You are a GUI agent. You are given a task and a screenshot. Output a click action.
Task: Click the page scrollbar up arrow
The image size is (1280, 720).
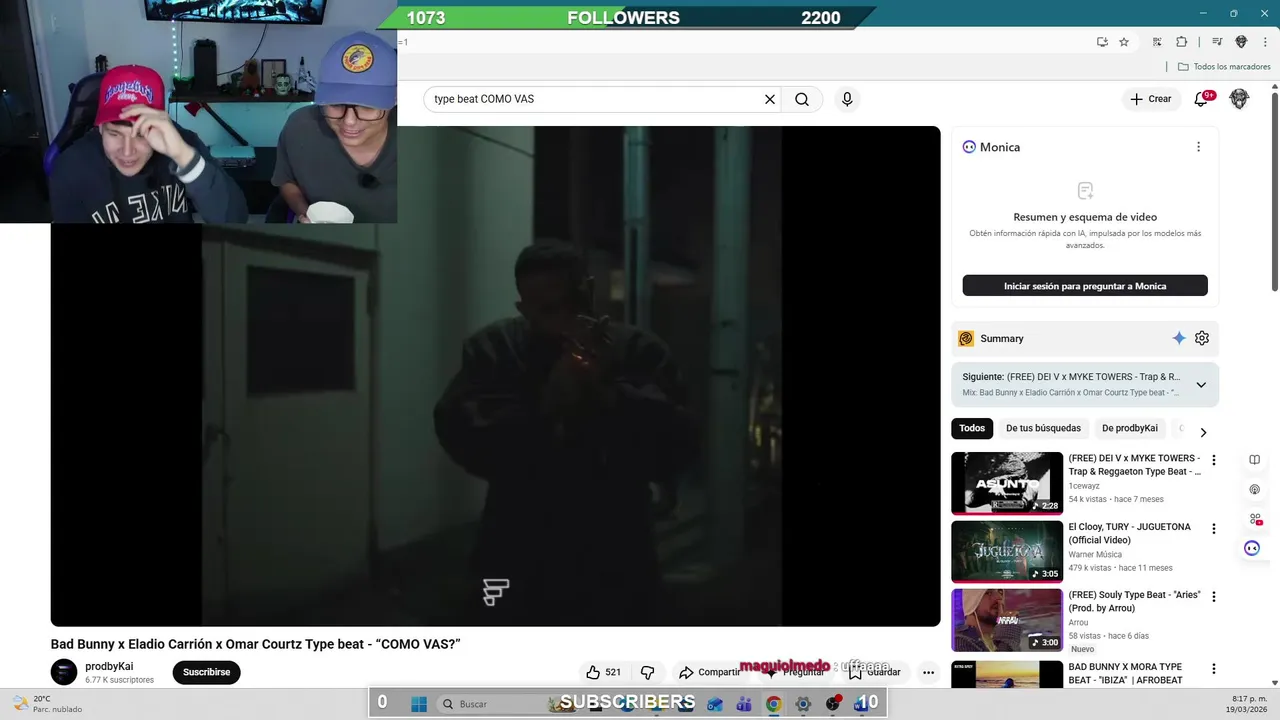pyautogui.click(x=1275, y=88)
